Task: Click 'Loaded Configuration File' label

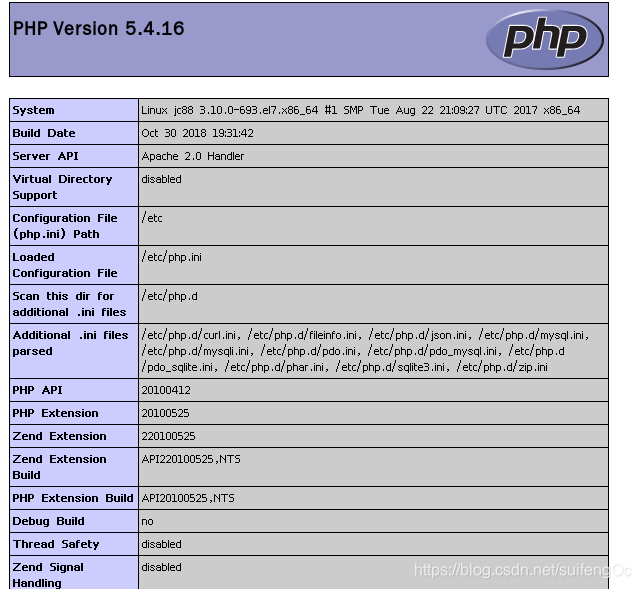Action: (65, 265)
